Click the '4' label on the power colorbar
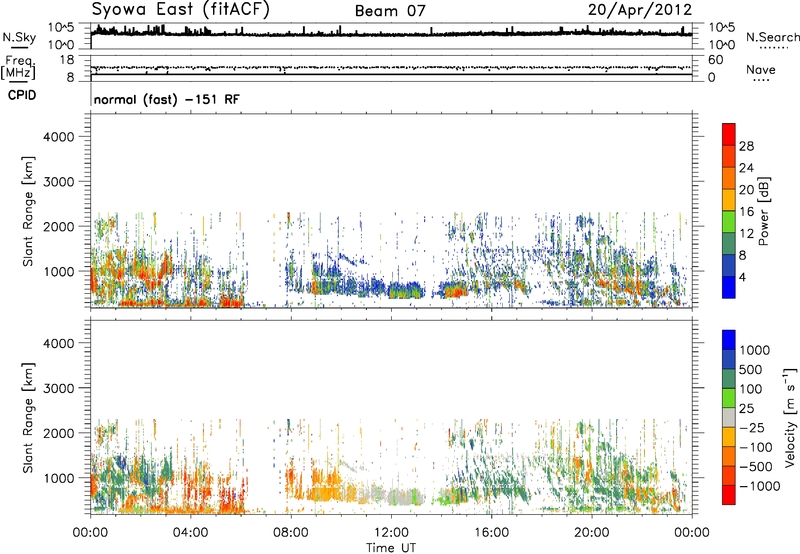Screen dimensions: 800x554 coord(743,278)
